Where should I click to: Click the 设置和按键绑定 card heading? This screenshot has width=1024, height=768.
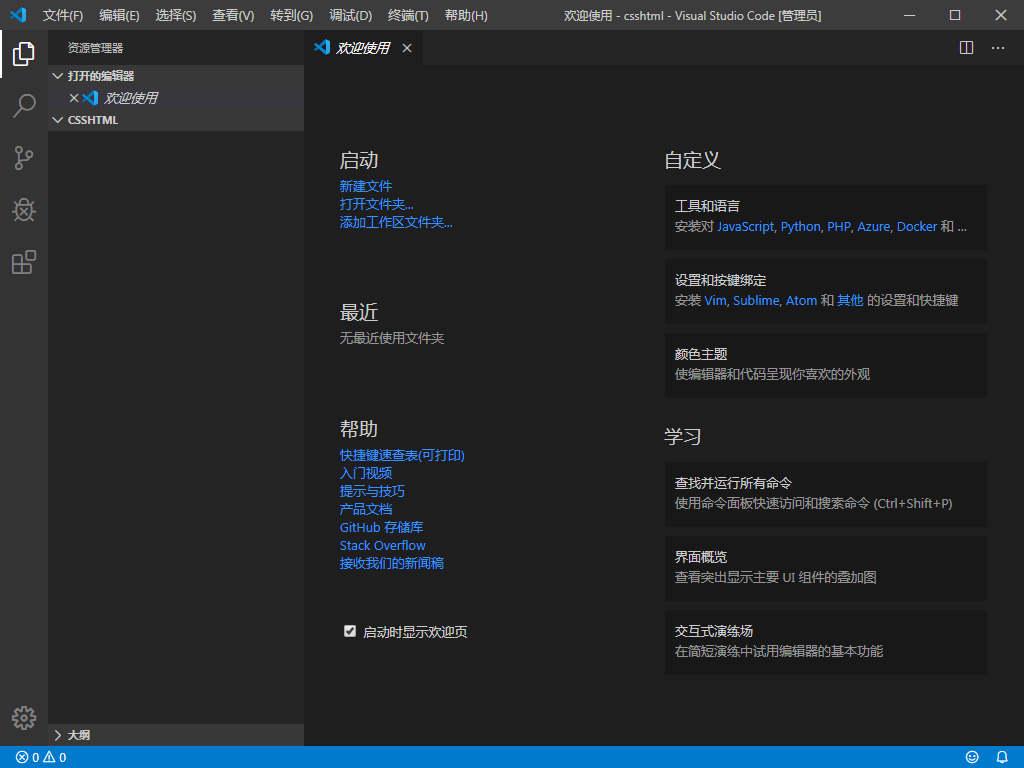(x=720, y=280)
